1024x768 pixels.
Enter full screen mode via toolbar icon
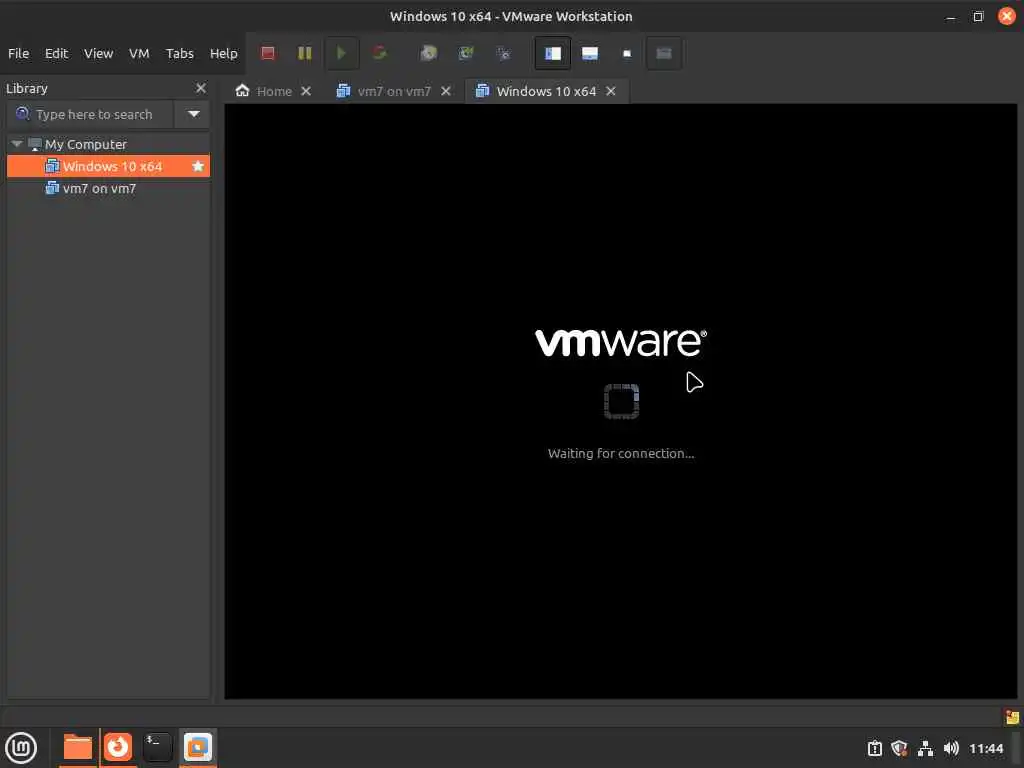627,54
